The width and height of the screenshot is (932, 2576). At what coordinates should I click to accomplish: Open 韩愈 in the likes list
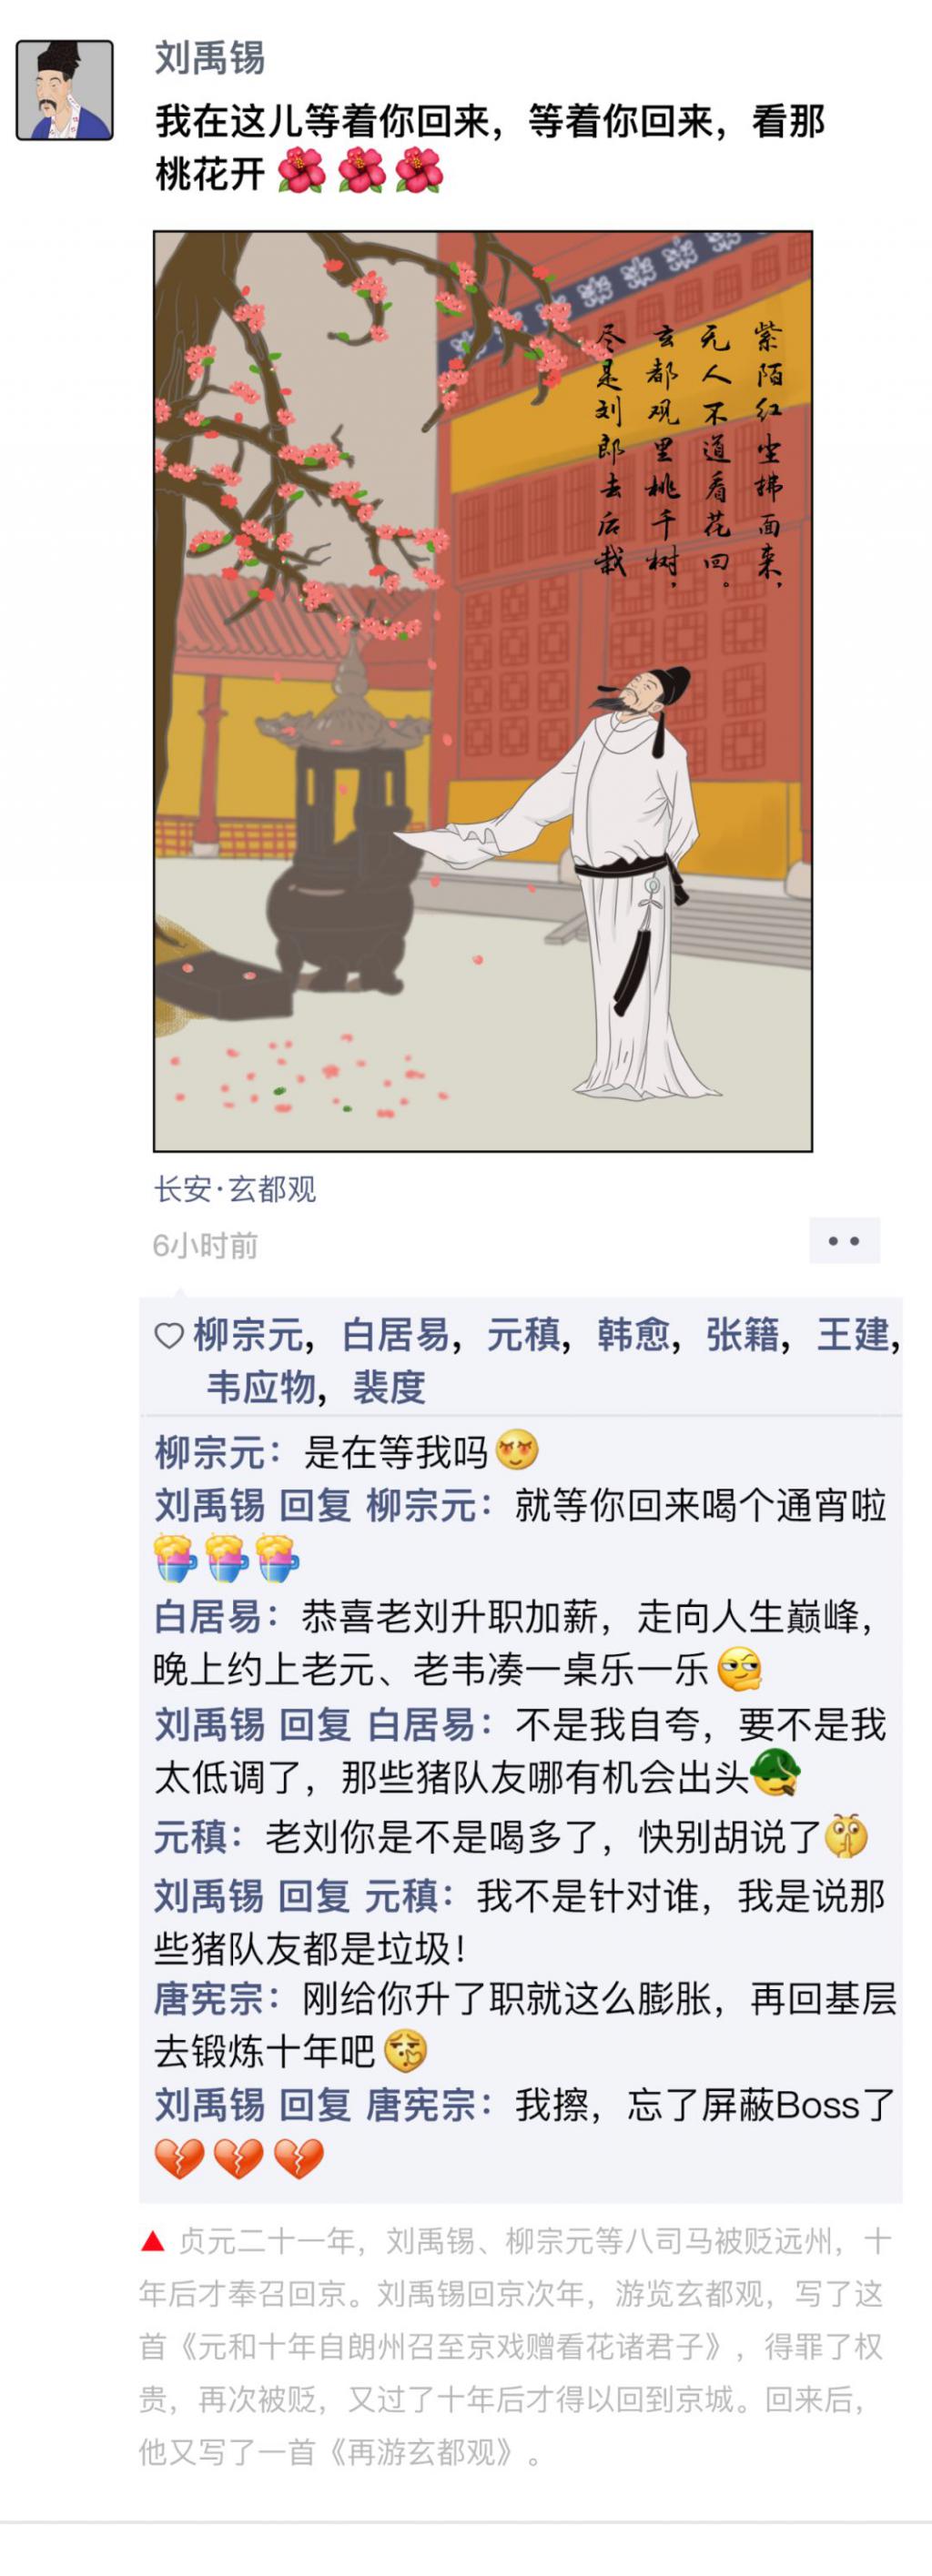click(x=632, y=1335)
